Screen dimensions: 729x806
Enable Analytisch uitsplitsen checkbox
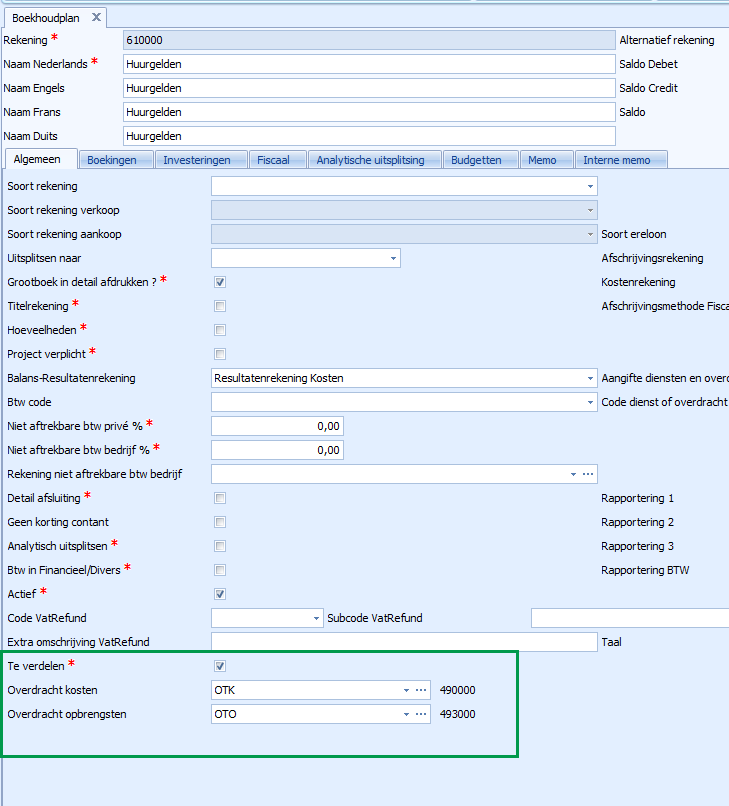pyautogui.click(x=220, y=546)
